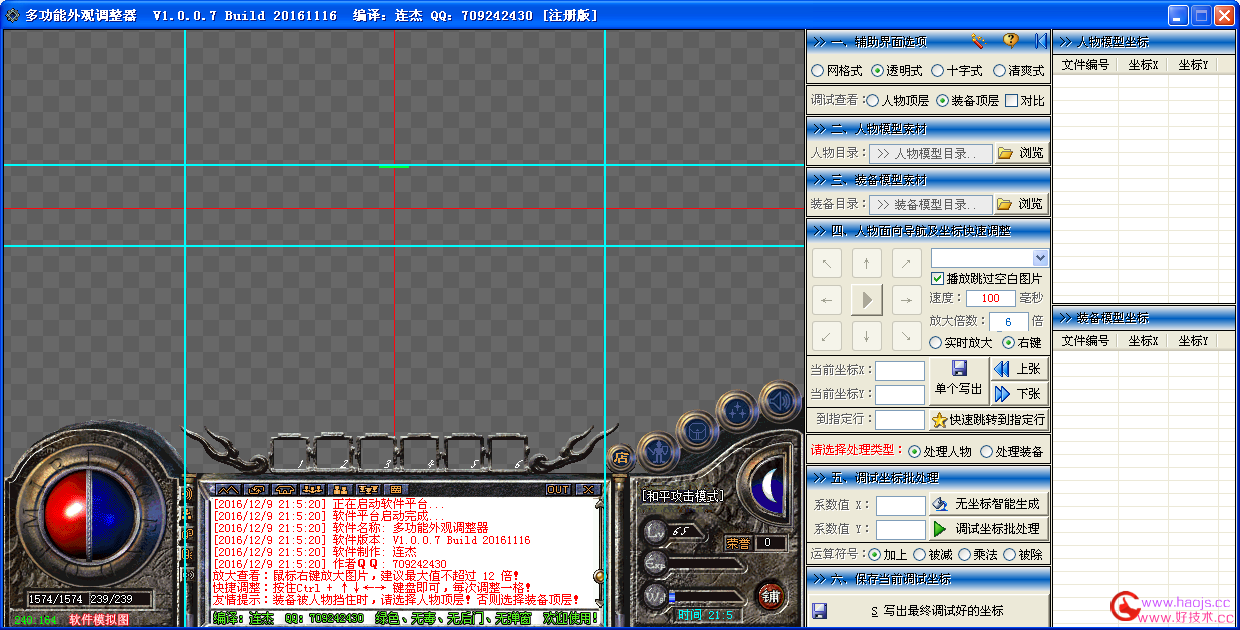Choose 装备顶层 equipment top layer
Screen dimensions: 1240x630
[967, 101]
